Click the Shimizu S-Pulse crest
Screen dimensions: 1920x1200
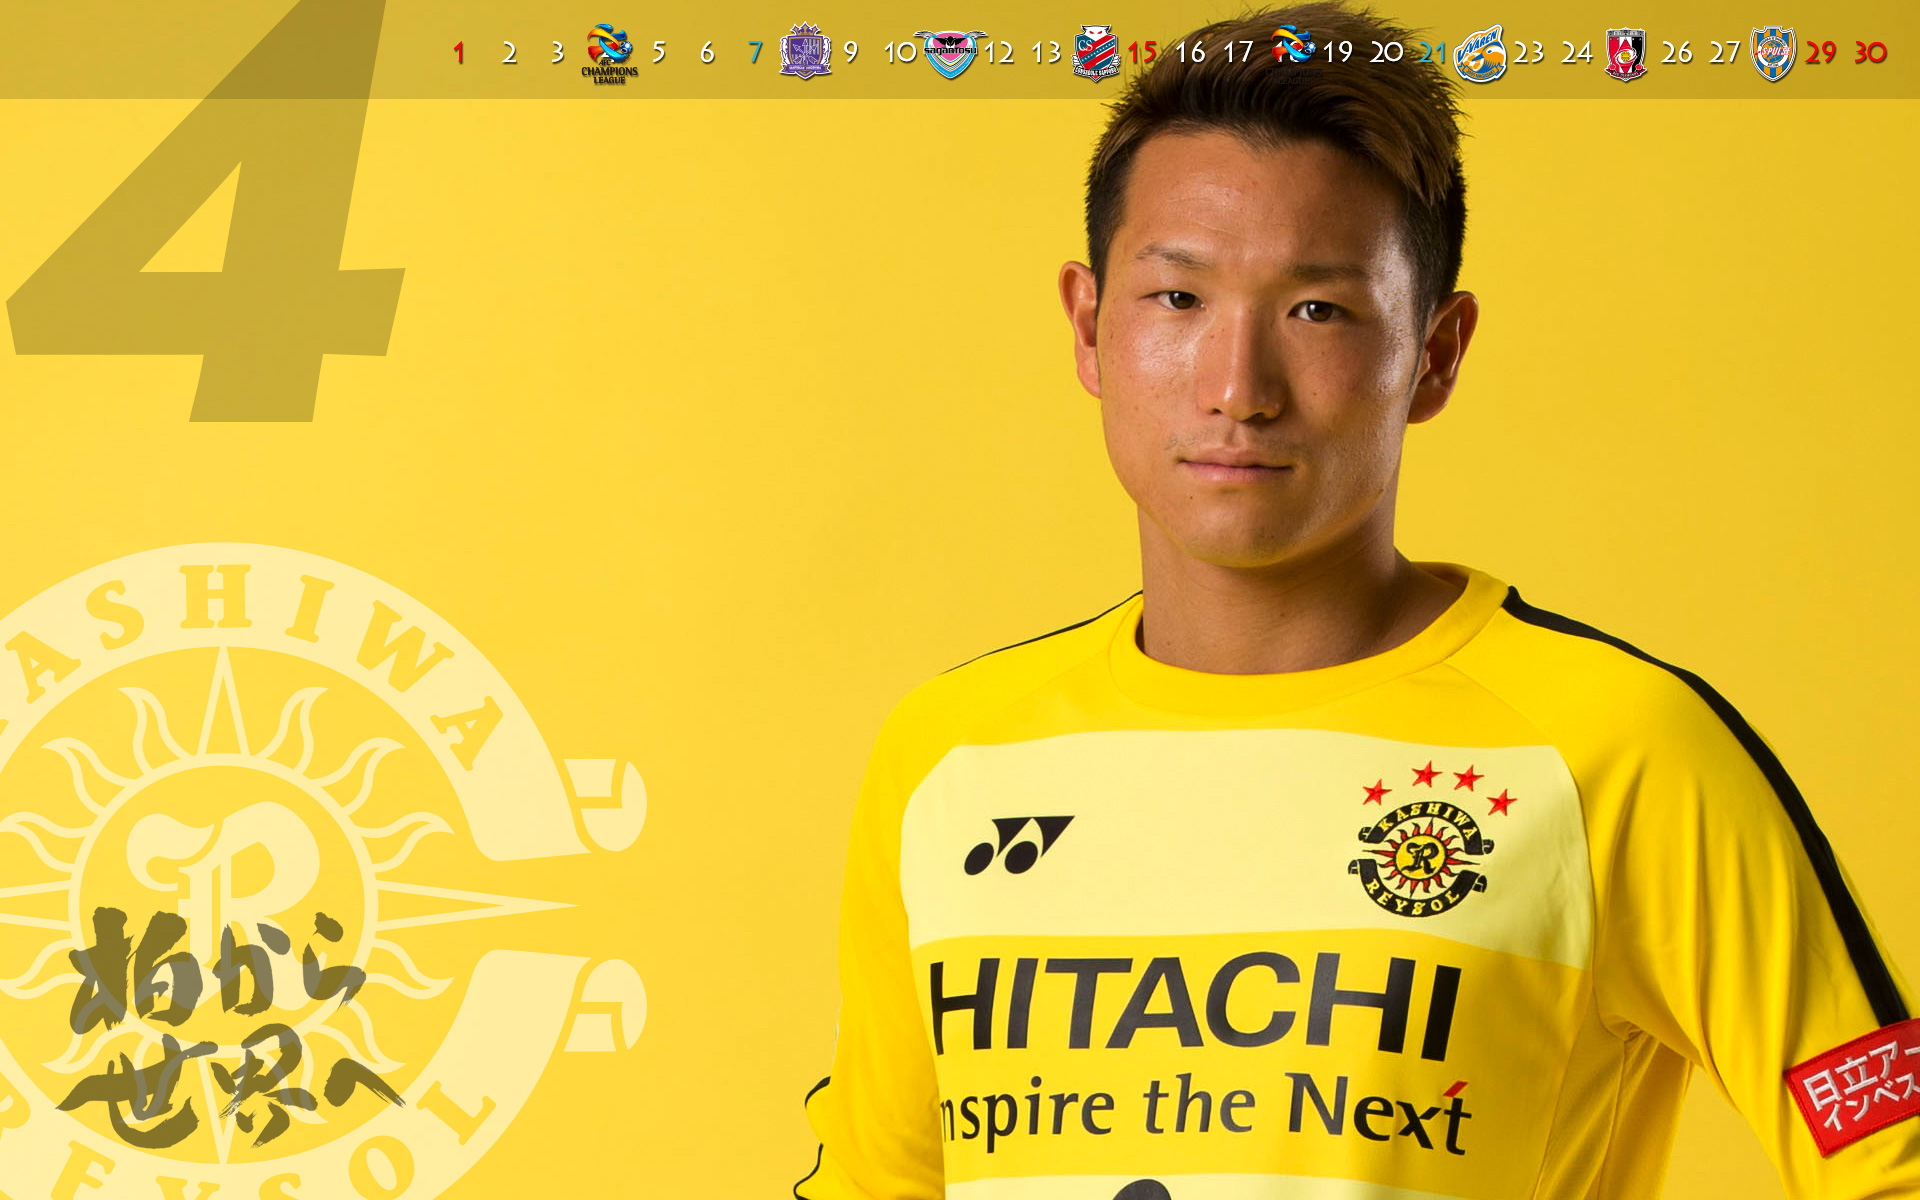click(x=1773, y=53)
